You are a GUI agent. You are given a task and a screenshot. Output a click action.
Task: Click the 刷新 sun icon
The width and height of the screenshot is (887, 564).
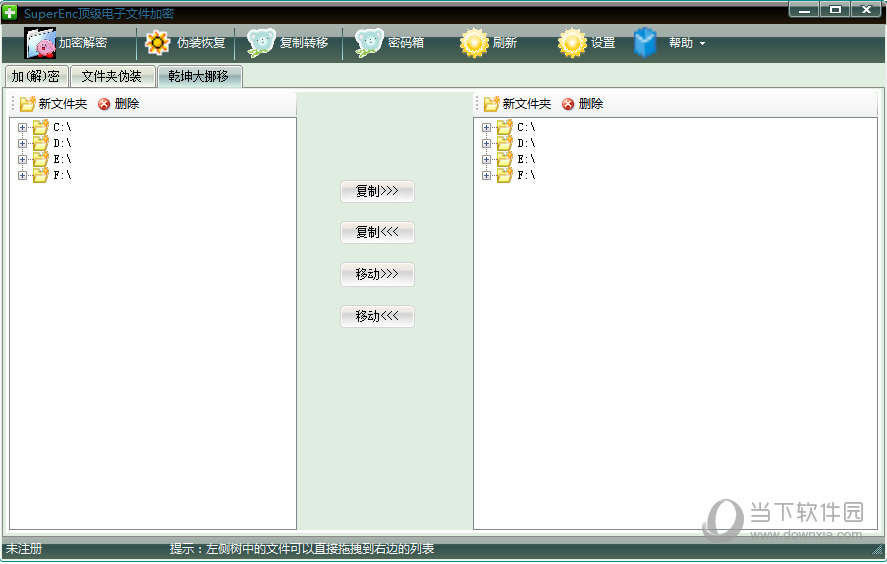click(x=474, y=43)
